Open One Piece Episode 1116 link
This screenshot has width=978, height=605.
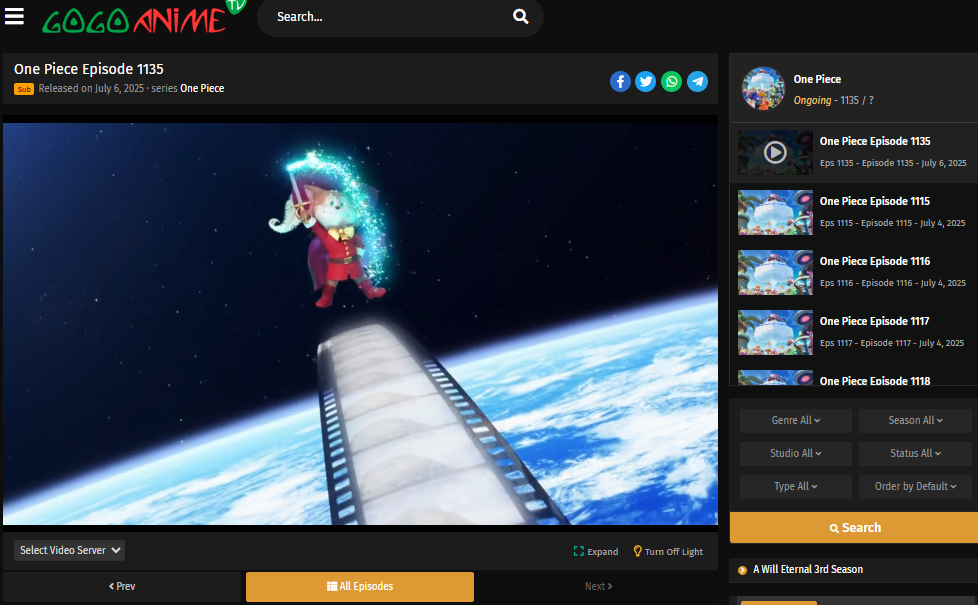(874, 261)
